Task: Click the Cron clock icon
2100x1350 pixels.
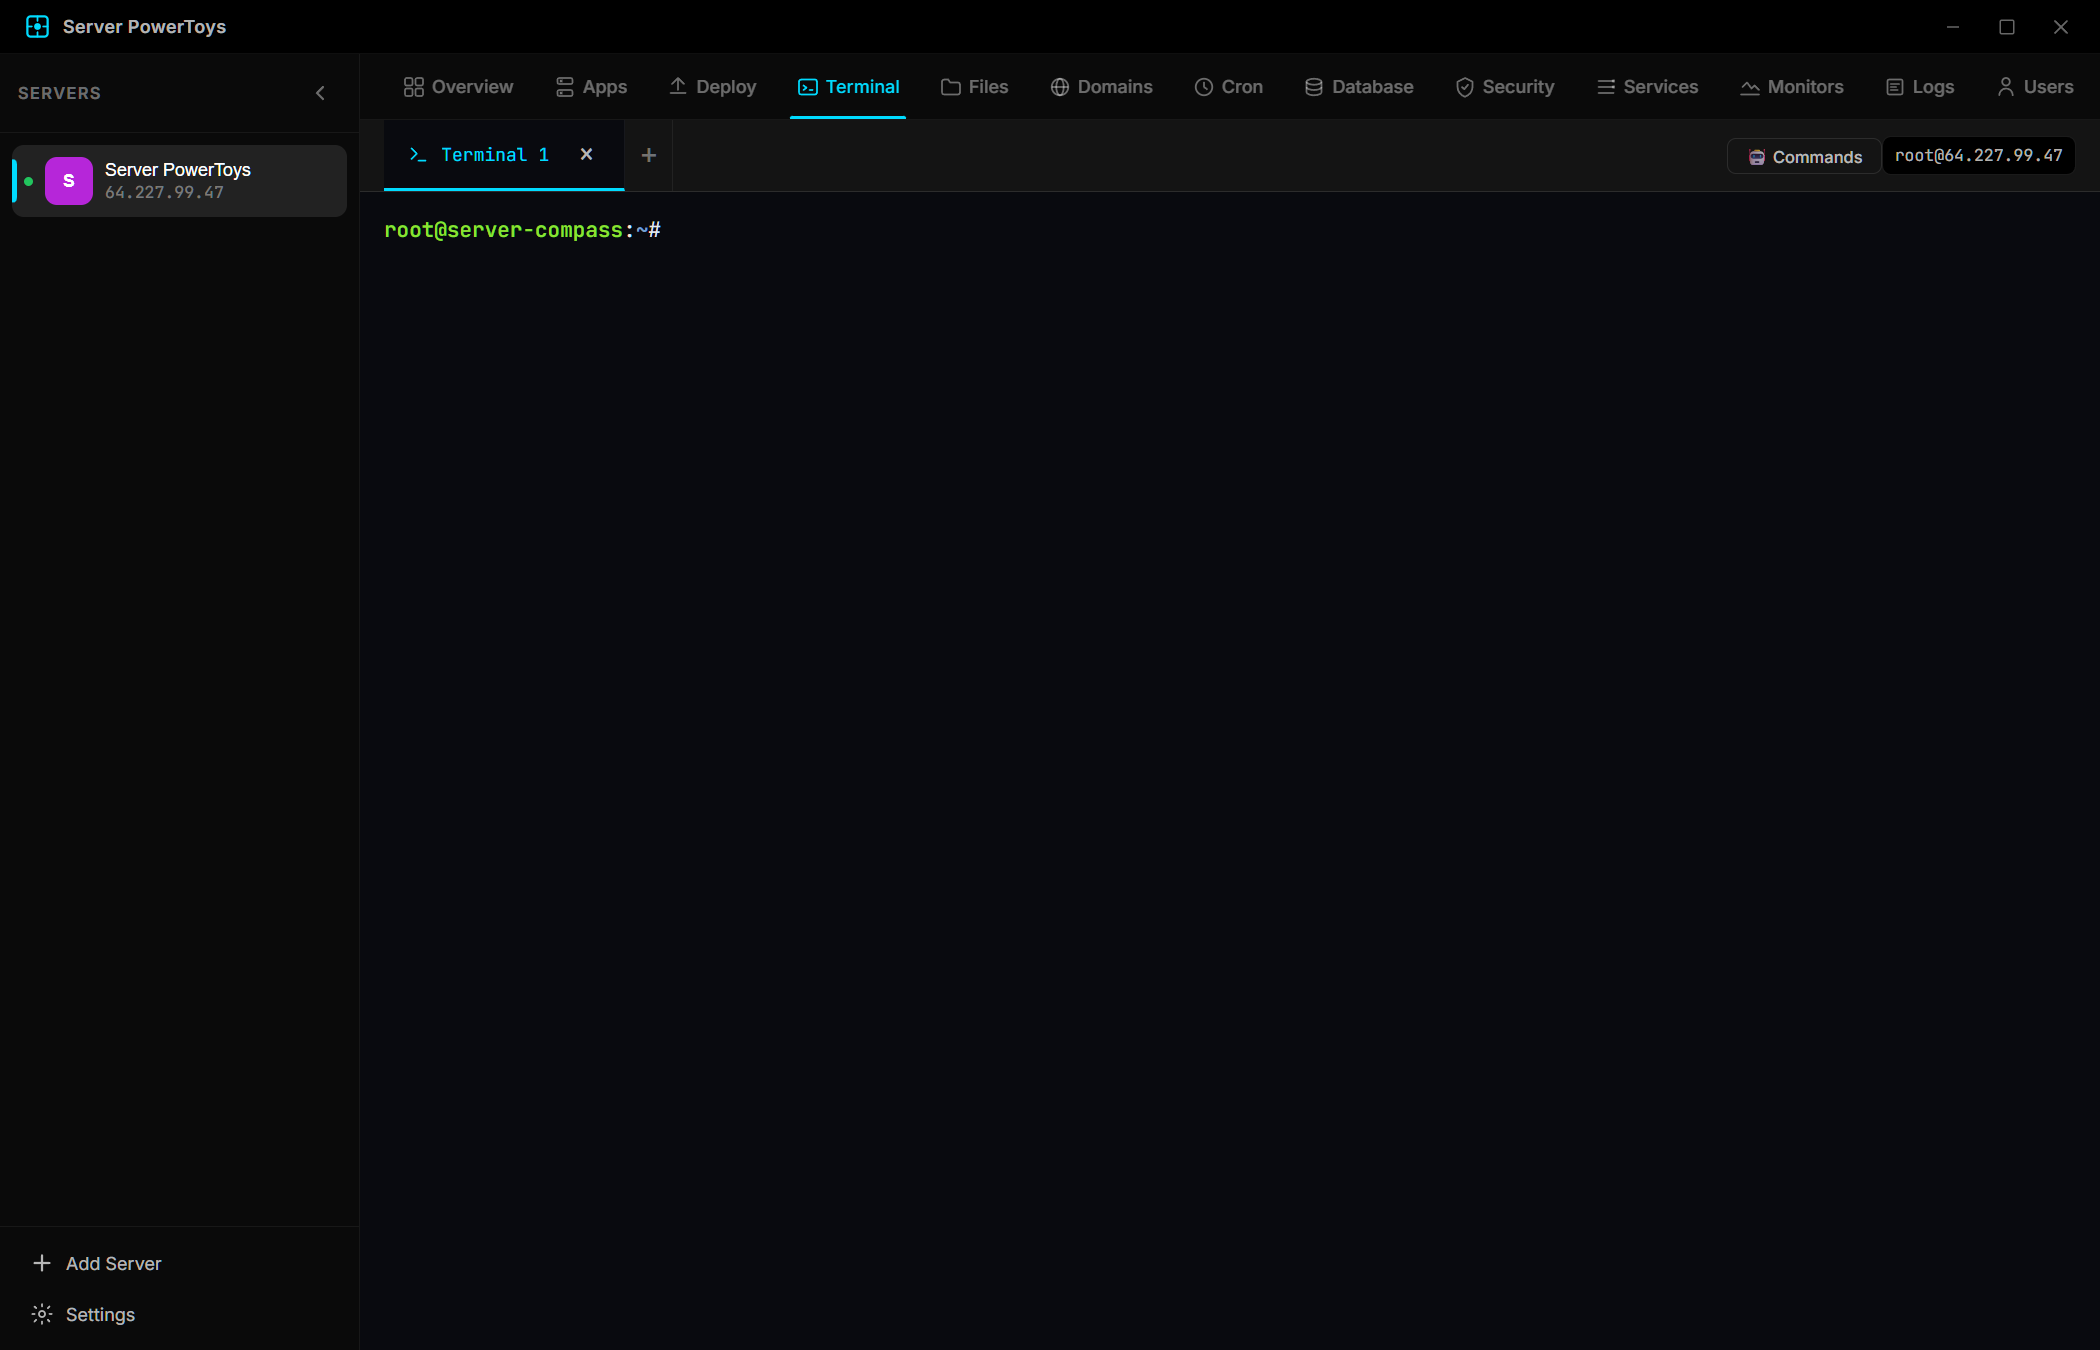Action: 1204,87
